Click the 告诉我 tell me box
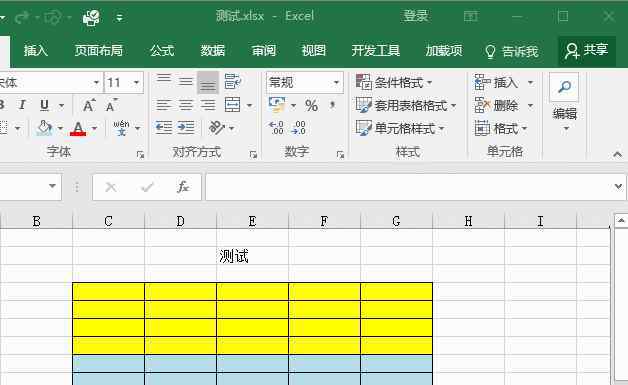The image size is (628, 385). (x=511, y=51)
